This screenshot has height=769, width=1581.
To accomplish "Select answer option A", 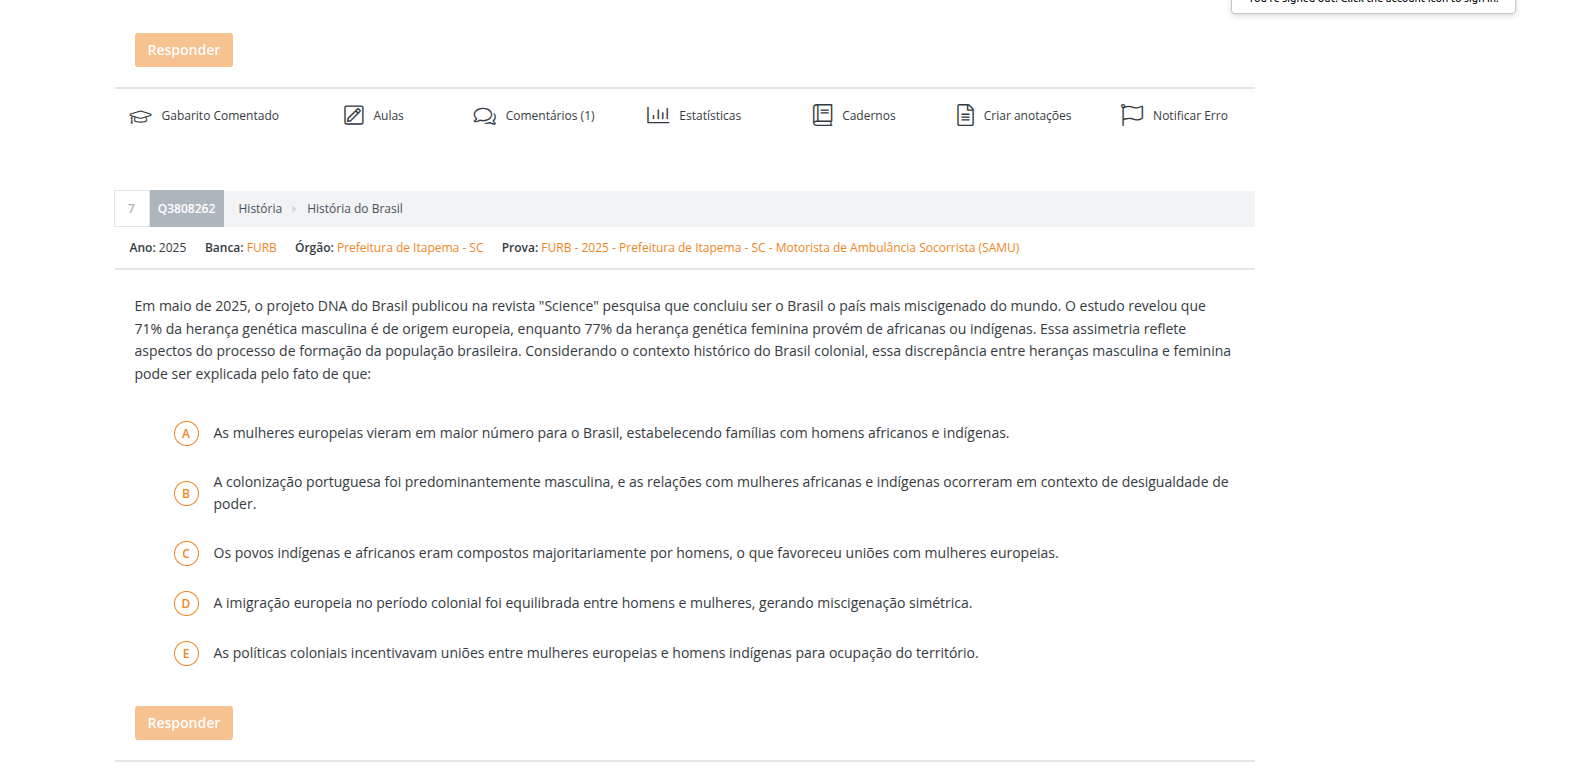I will [x=186, y=433].
